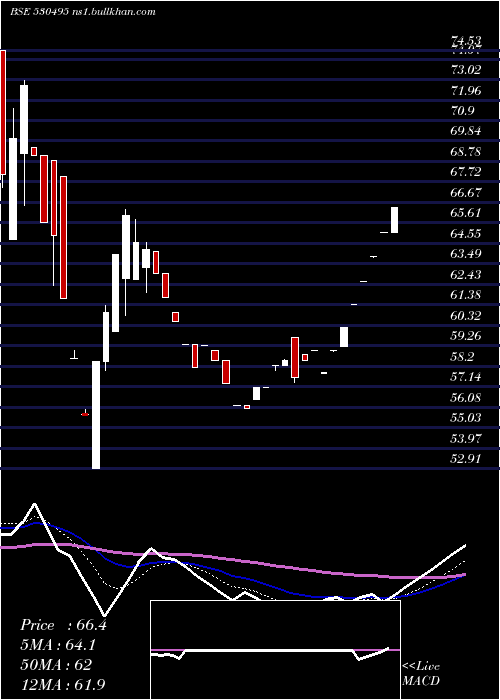This screenshot has height=700, width=500.
Task: Click the 5MA : 64.1 readout
Action: [58, 645]
